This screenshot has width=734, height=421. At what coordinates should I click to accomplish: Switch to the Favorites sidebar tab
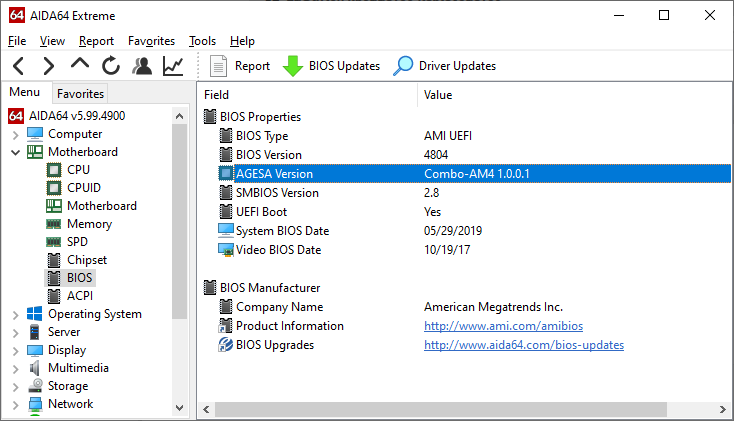[80, 94]
